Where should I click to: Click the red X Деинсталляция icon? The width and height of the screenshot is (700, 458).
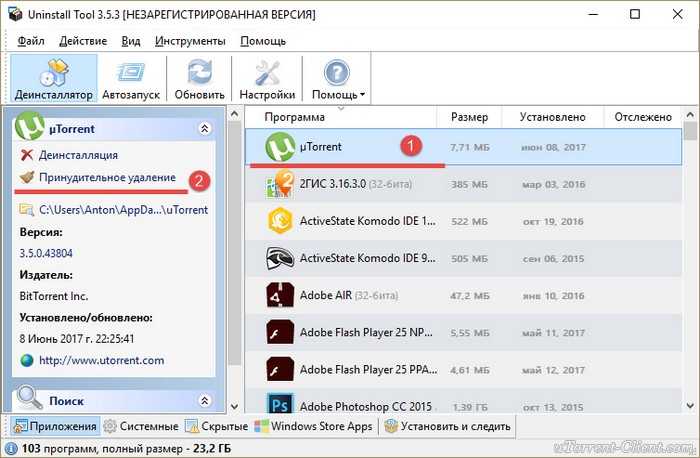27,155
